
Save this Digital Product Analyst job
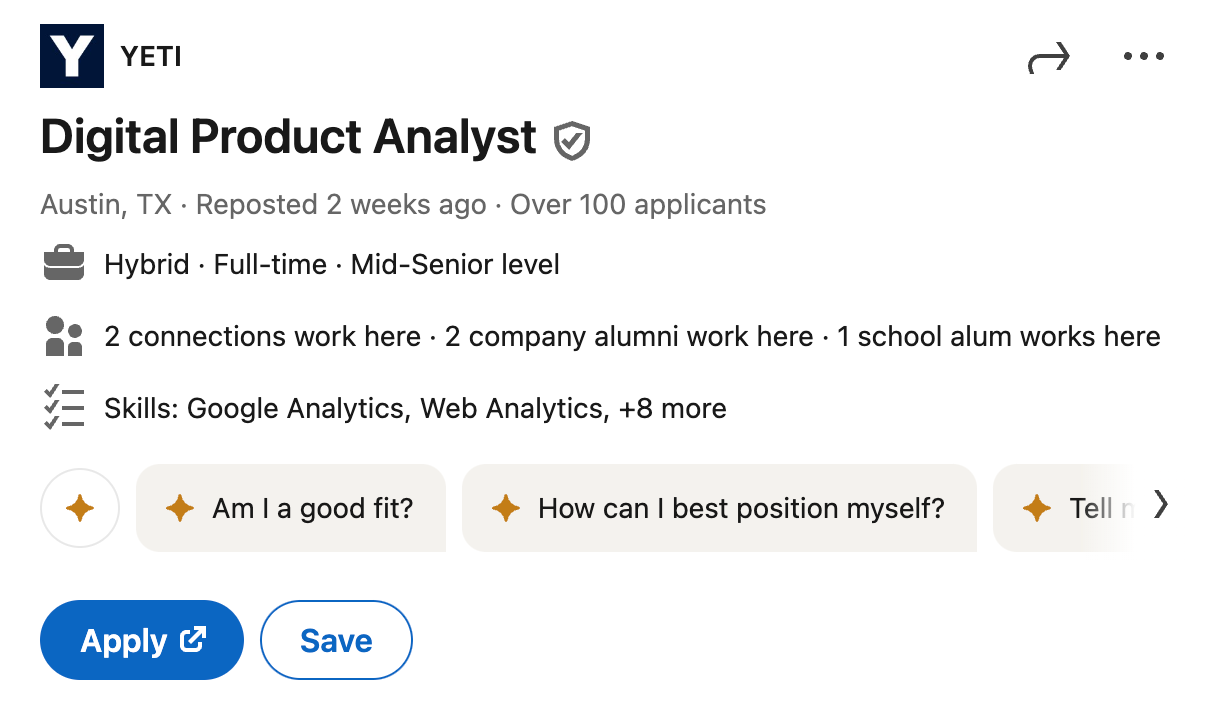click(x=336, y=639)
